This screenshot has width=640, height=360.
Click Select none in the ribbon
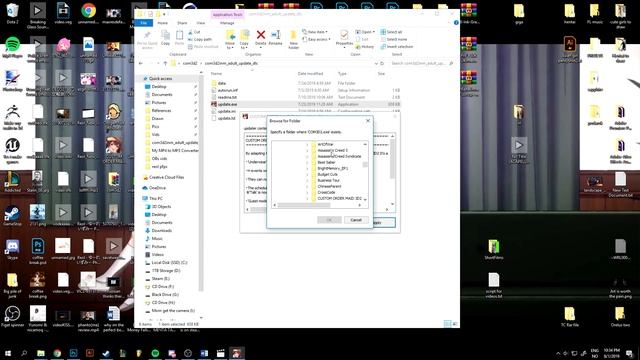point(394,39)
